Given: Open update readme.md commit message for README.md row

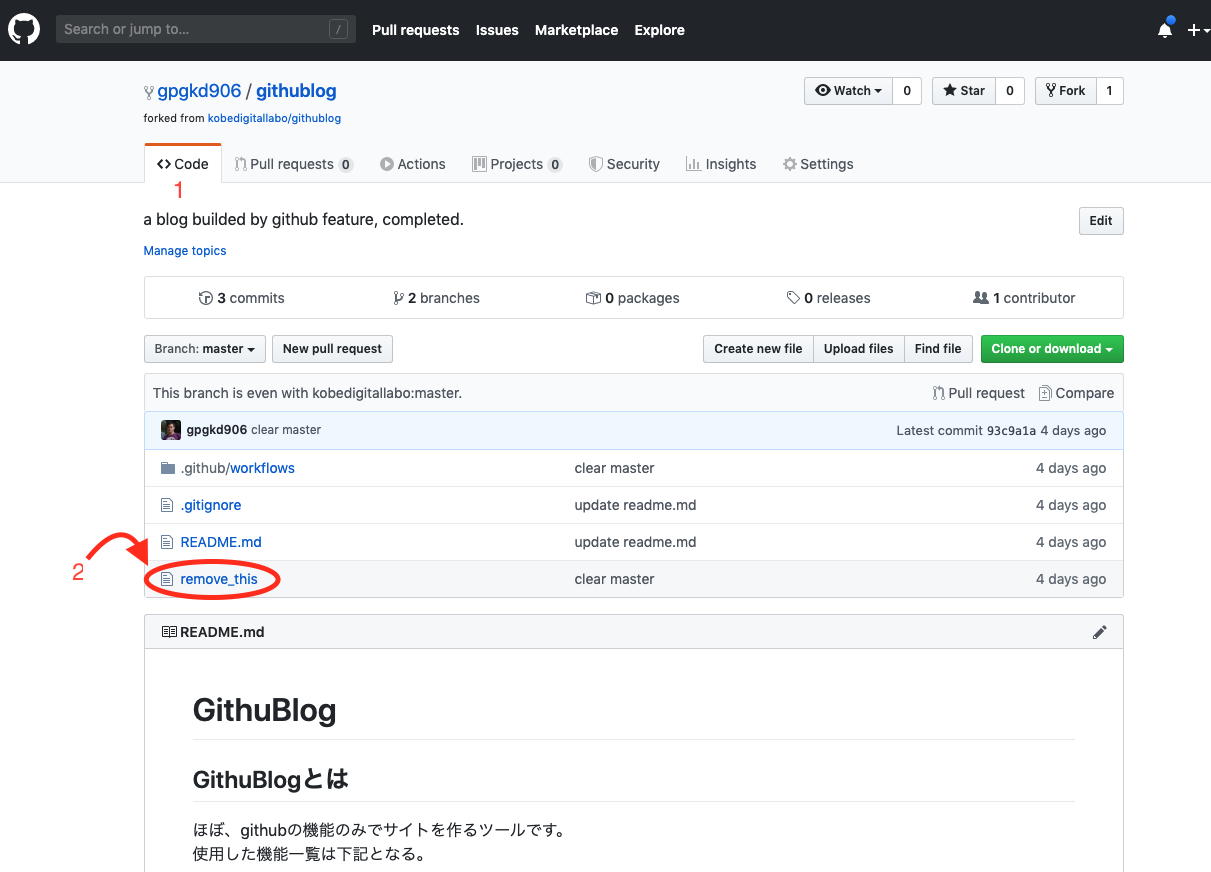Looking at the screenshot, I should [636, 542].
